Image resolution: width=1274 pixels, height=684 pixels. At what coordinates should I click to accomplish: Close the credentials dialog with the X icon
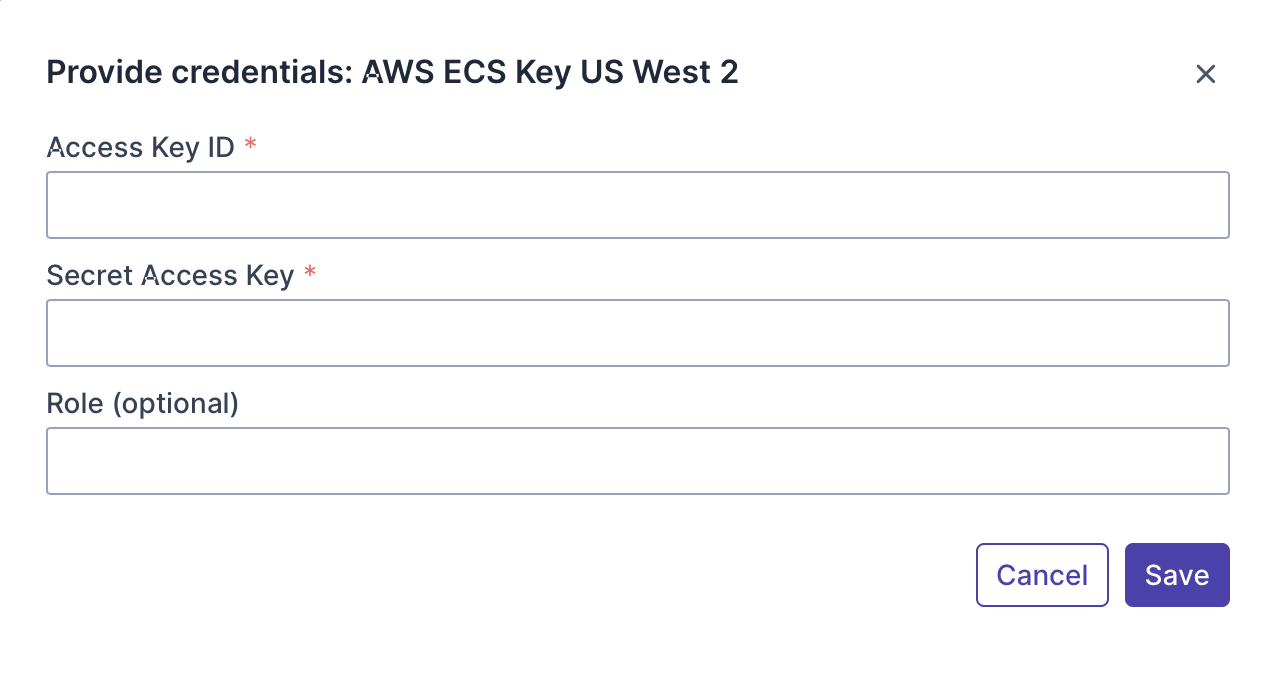click(x=1205, y=74)
